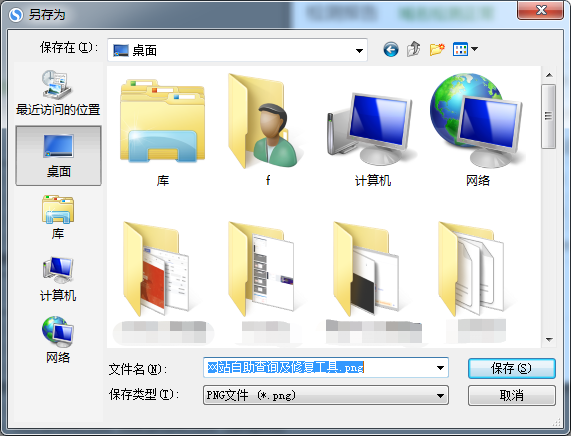Viewport: 571px width, 436px height.
Task: Select 网络 in the left sidebar
Action: coord(58,340)
